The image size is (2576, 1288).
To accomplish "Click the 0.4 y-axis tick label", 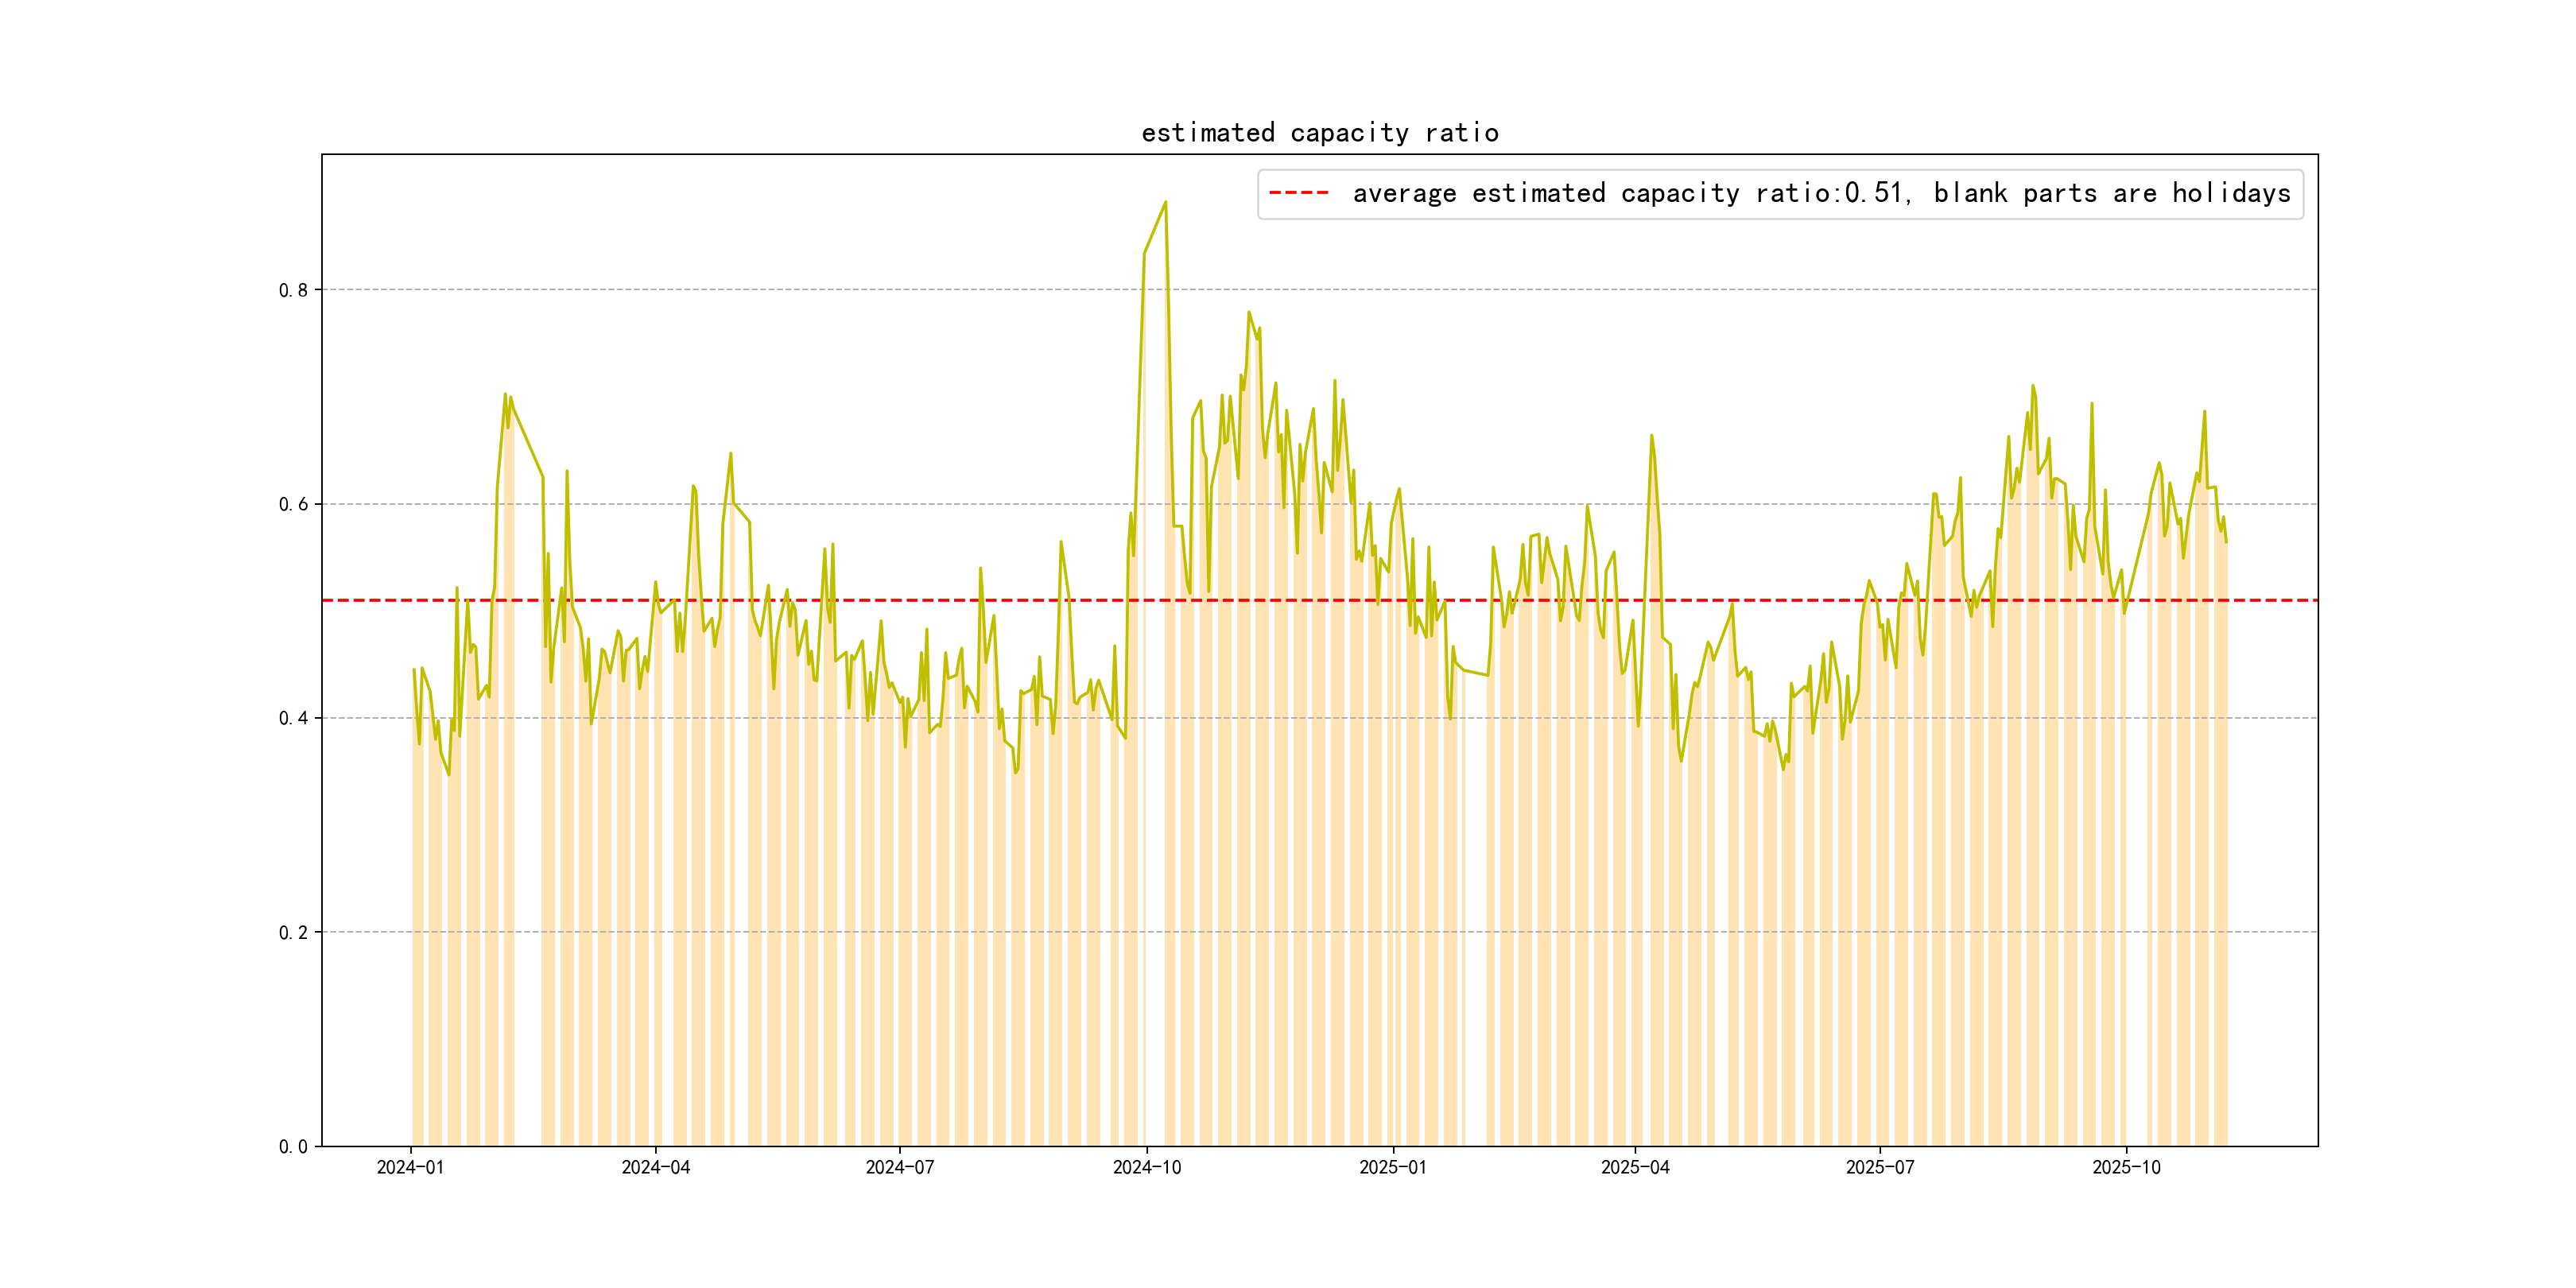I will tap(293, 718).
